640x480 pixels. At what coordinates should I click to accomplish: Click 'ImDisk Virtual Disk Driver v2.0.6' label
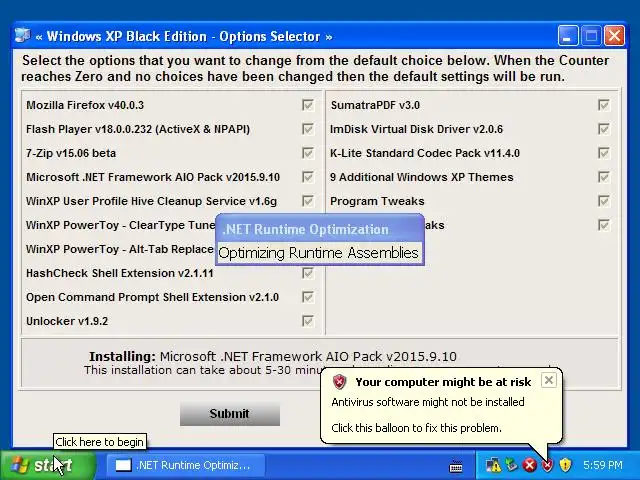pyautogui.click(x=416, y=129)
